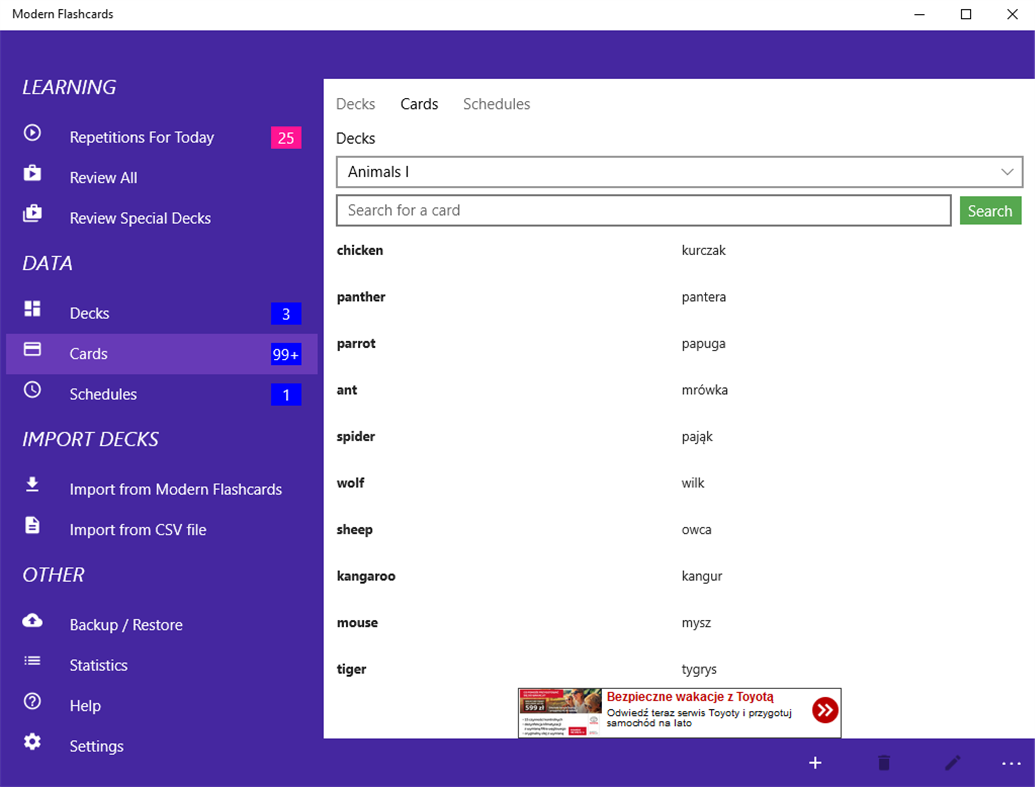Click the Review All briefcase icon
Image resolution: width=1035 pixels, height=787 pixels.
[x=31, y=172]
